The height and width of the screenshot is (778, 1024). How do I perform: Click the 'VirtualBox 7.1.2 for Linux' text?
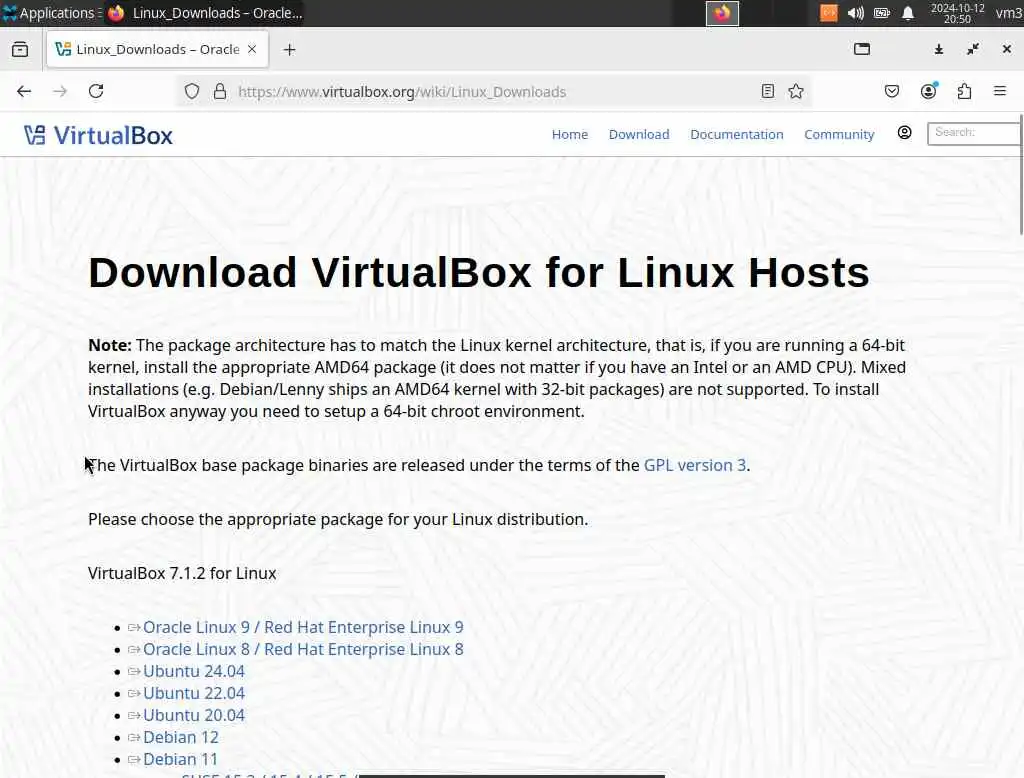182,574
